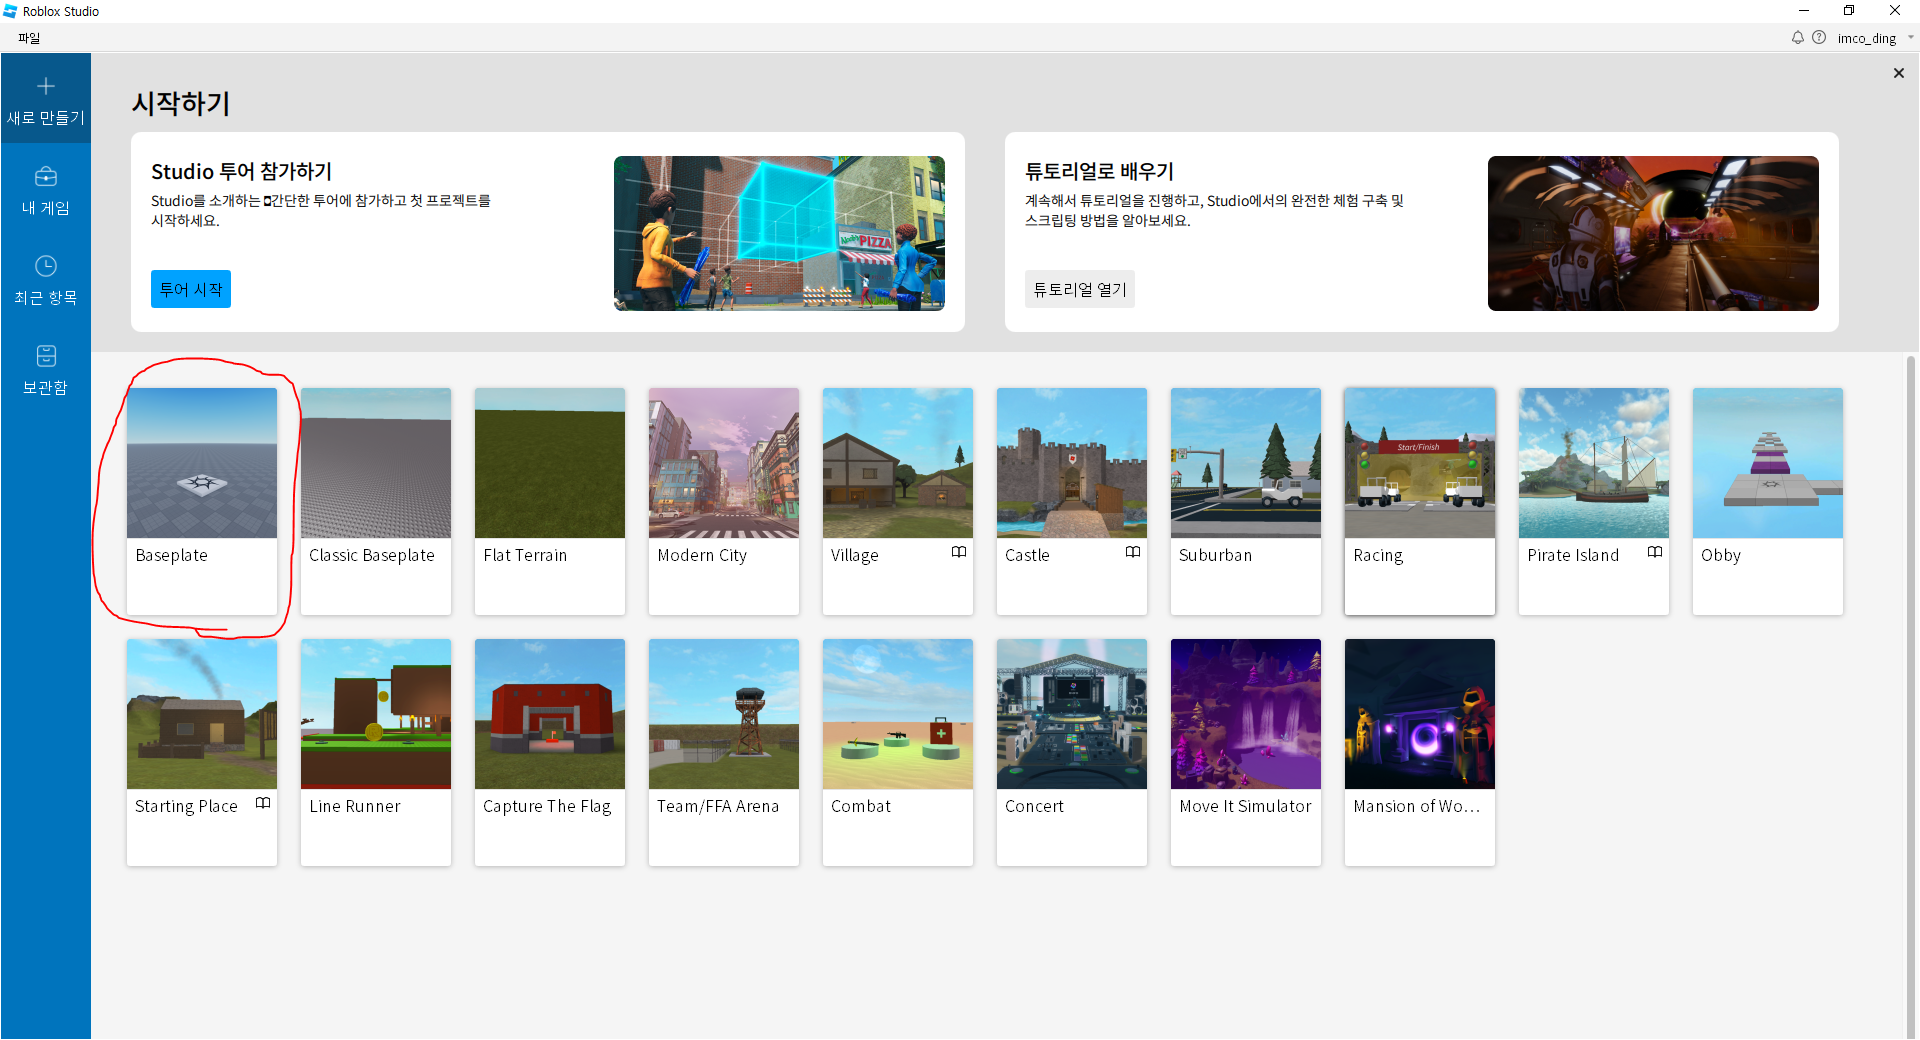Select the Baseplate template thumbnail

202,463
